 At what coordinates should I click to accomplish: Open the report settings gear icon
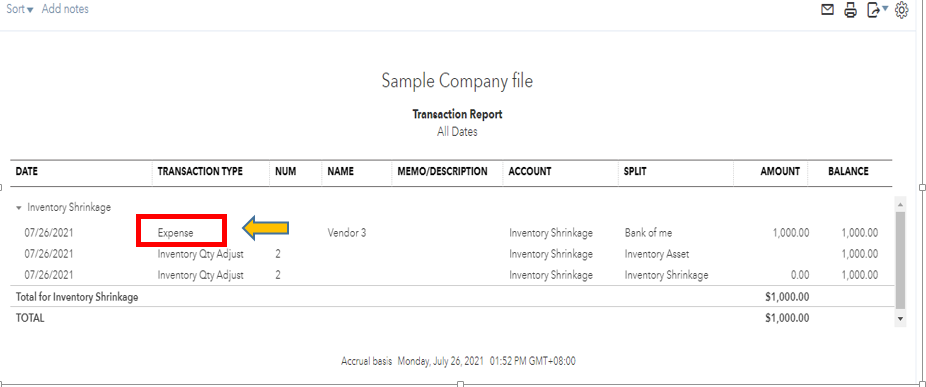[901, 10]
